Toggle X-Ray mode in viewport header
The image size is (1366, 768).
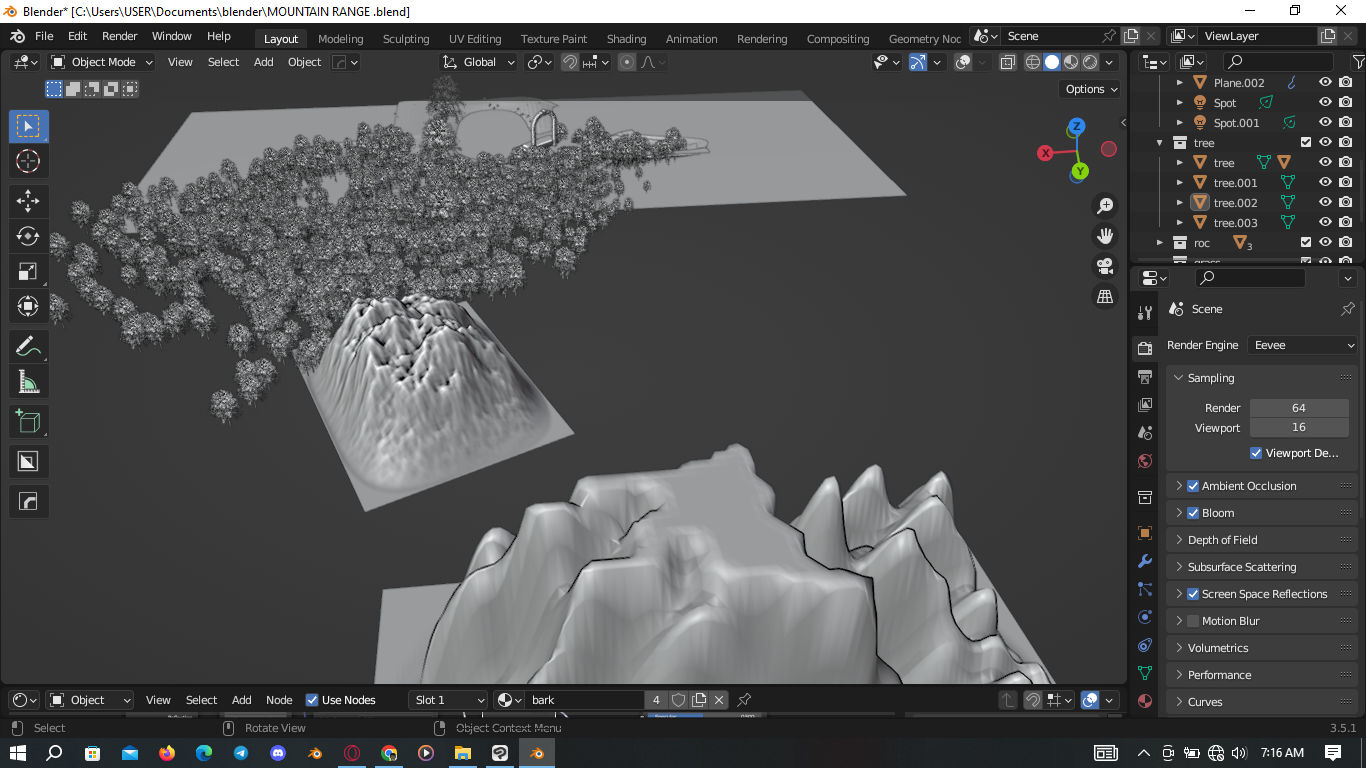[x=1007, y=62]
